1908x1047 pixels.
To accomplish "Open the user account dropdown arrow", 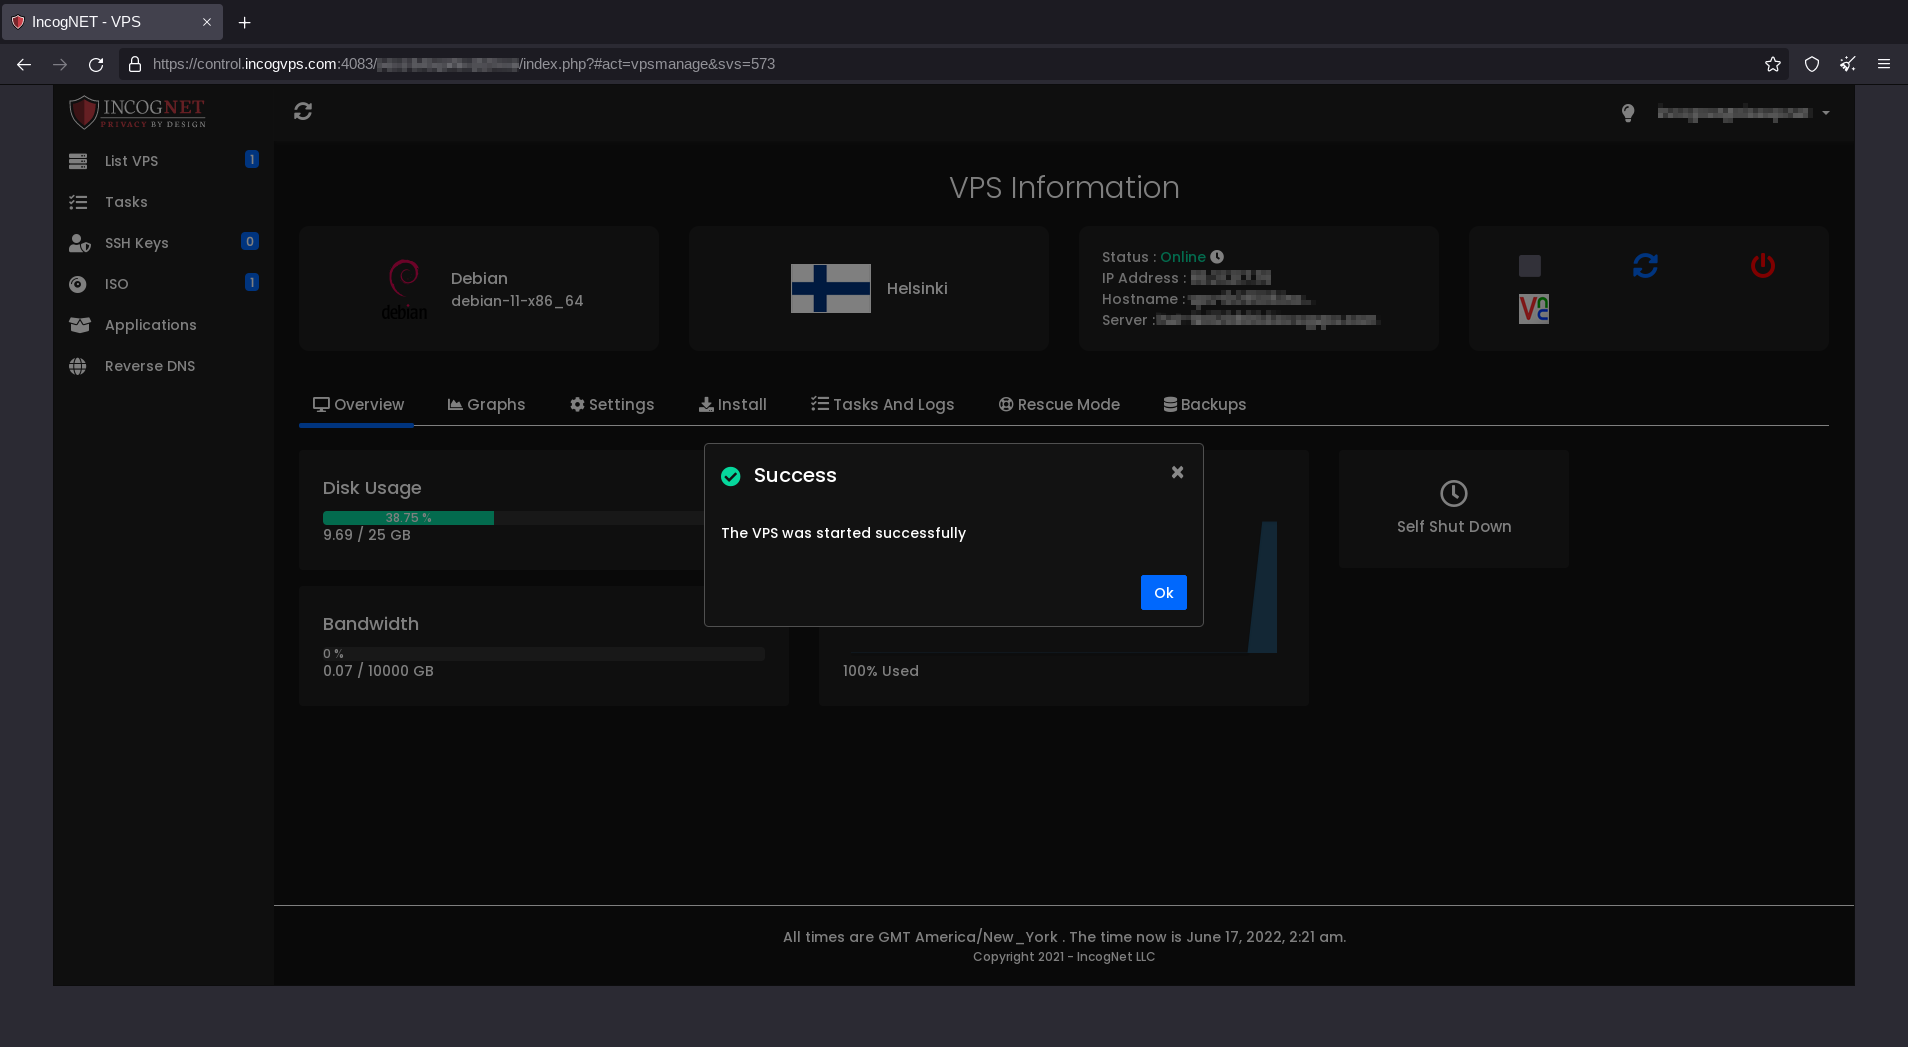I will click(1826, 113).
